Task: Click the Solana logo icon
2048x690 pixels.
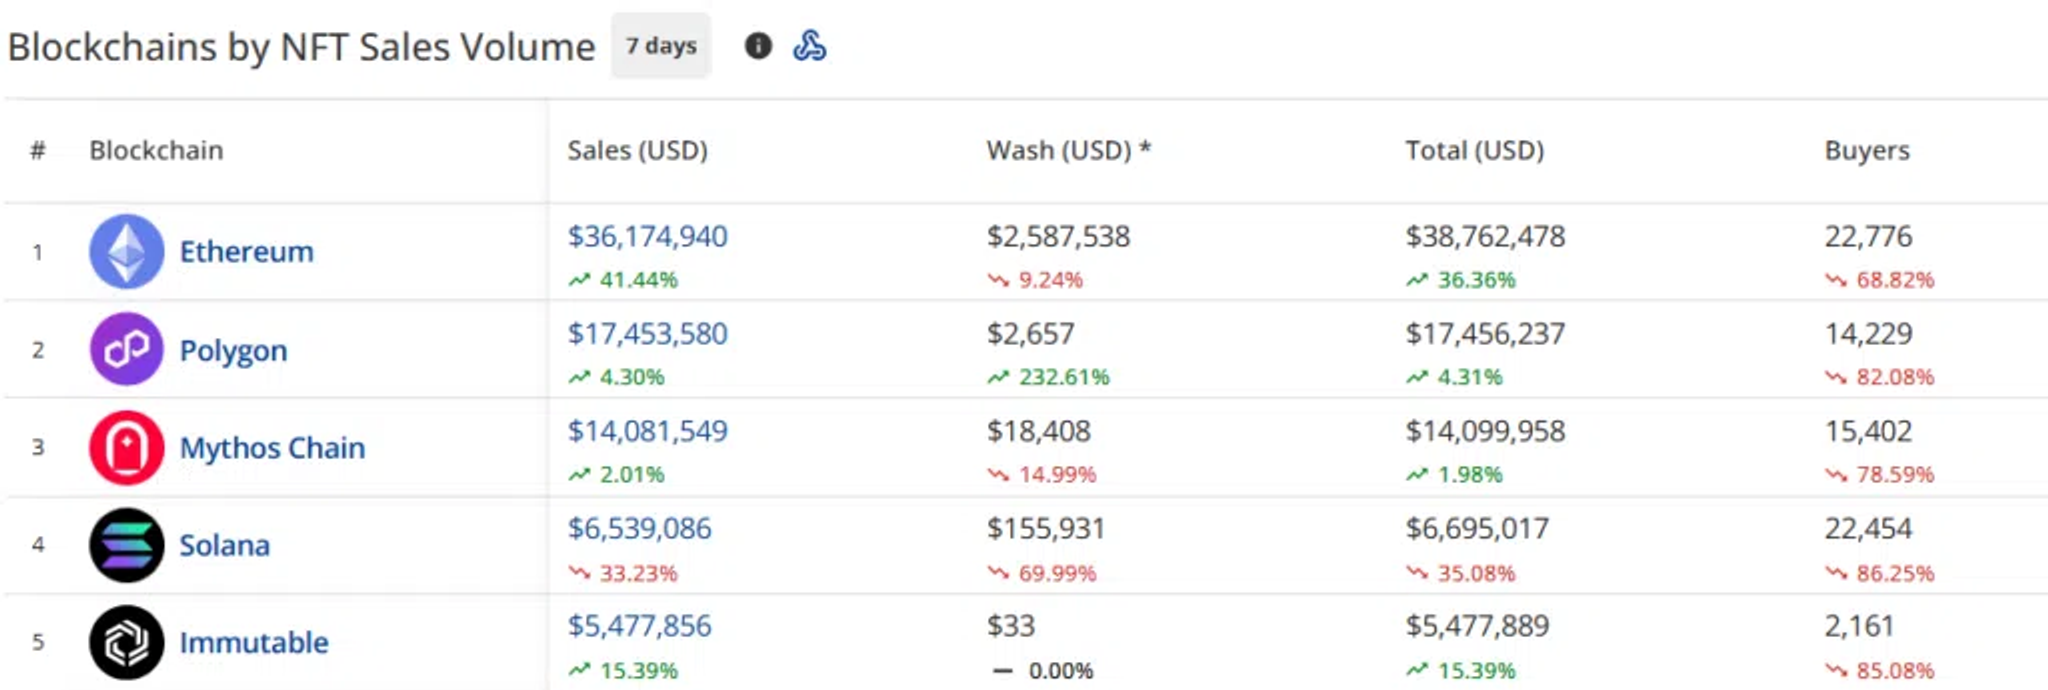Action: tap(127, 545)
